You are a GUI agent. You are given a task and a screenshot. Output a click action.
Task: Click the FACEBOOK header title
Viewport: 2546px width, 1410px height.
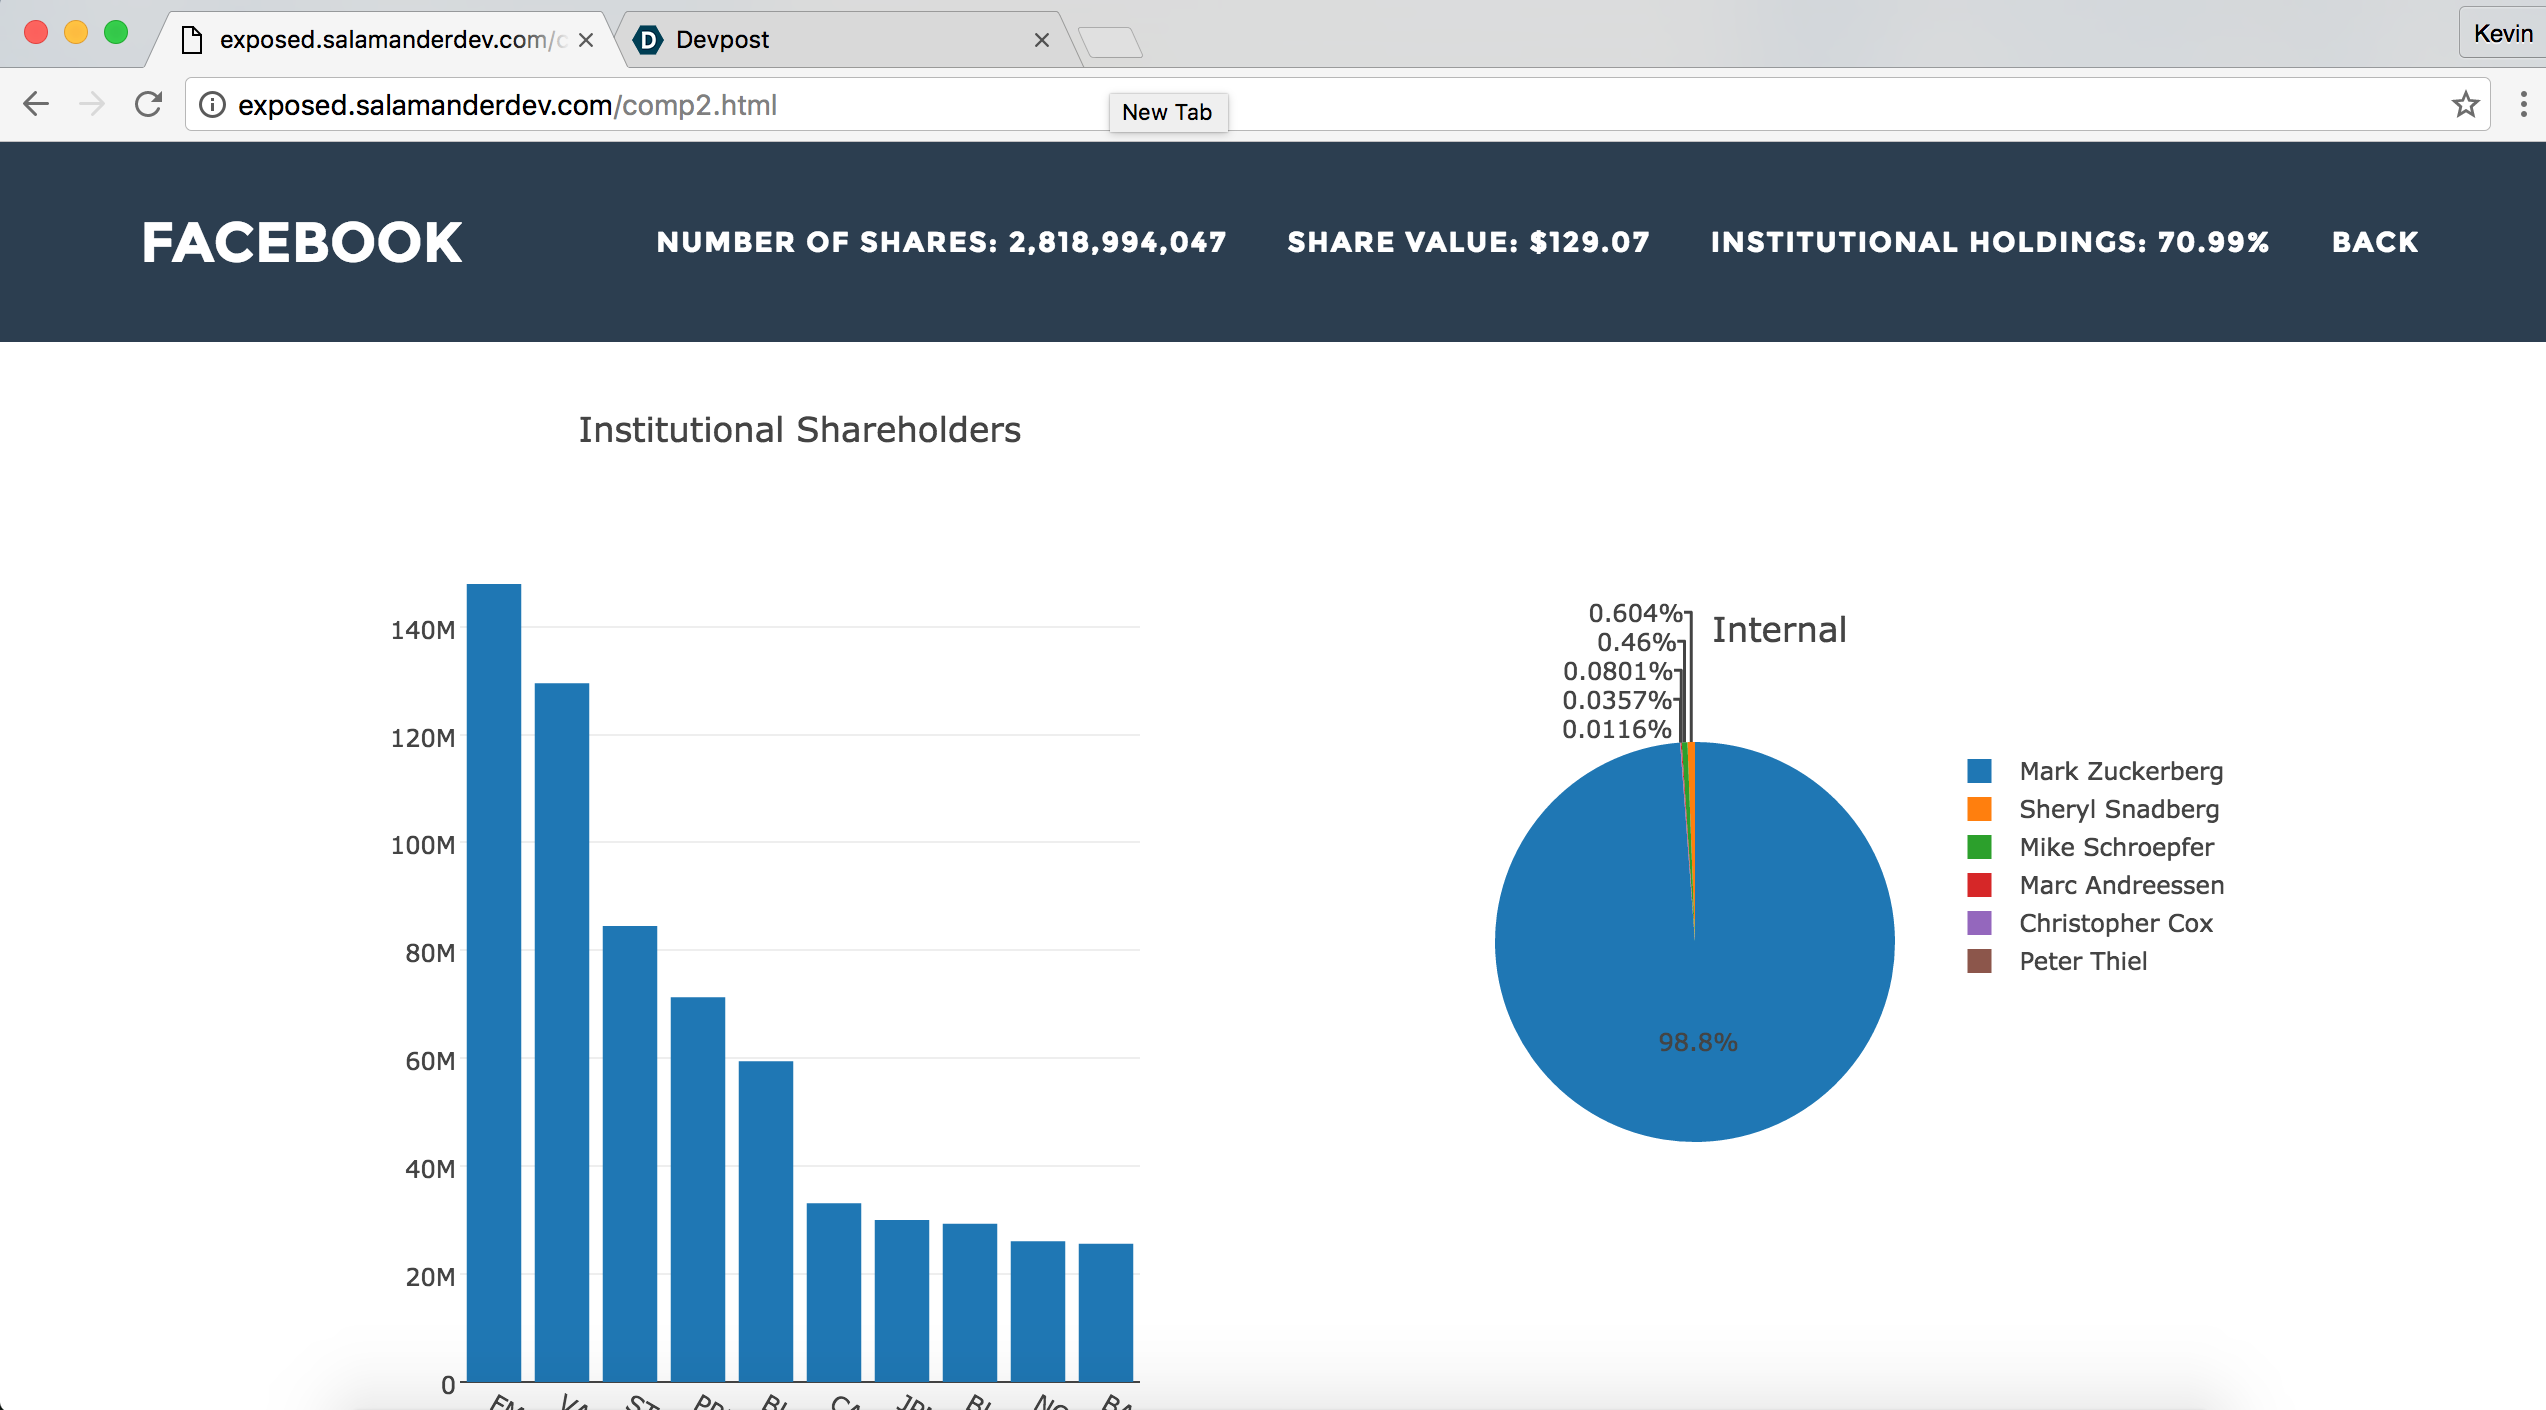click(302, 242)
